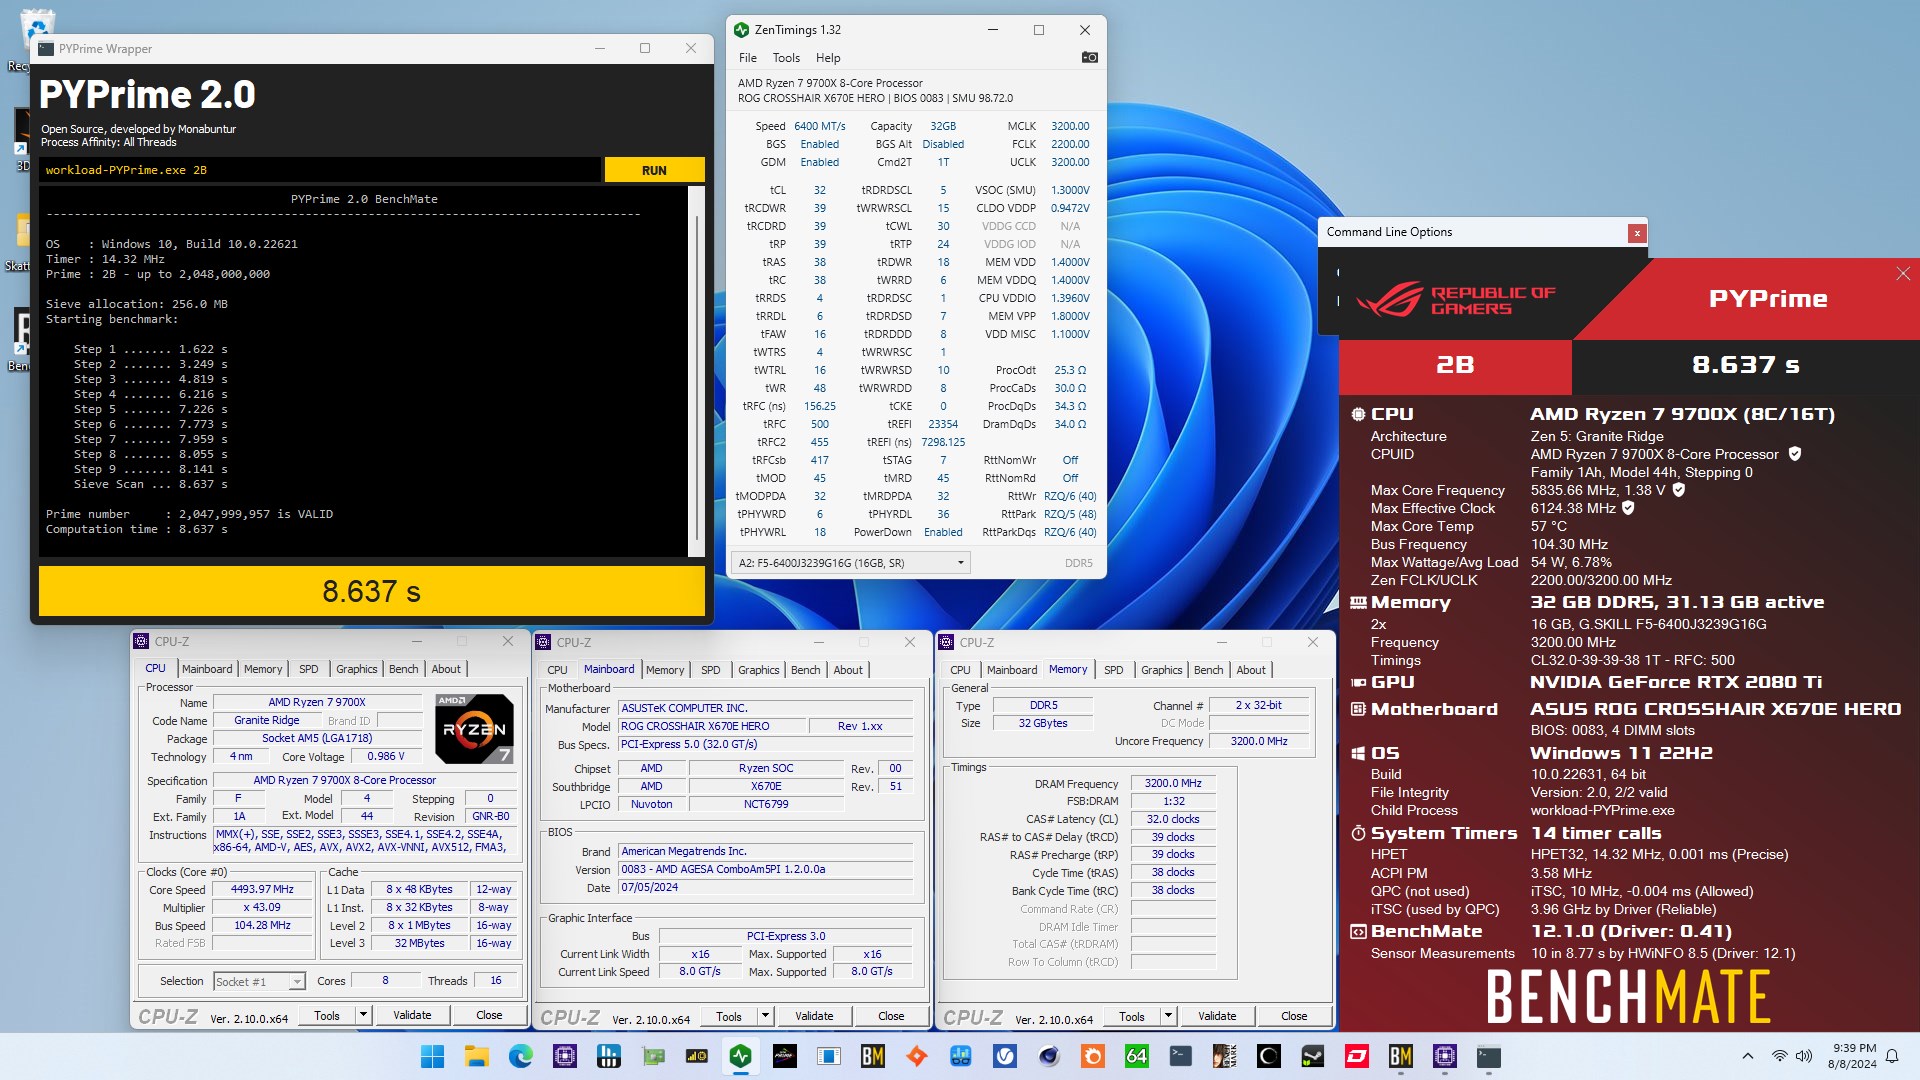This screenshot has width=1920, height=1080.
Task: Switch to ZenTimings via its green taskbar icon
Action: tap(741, 1056)
